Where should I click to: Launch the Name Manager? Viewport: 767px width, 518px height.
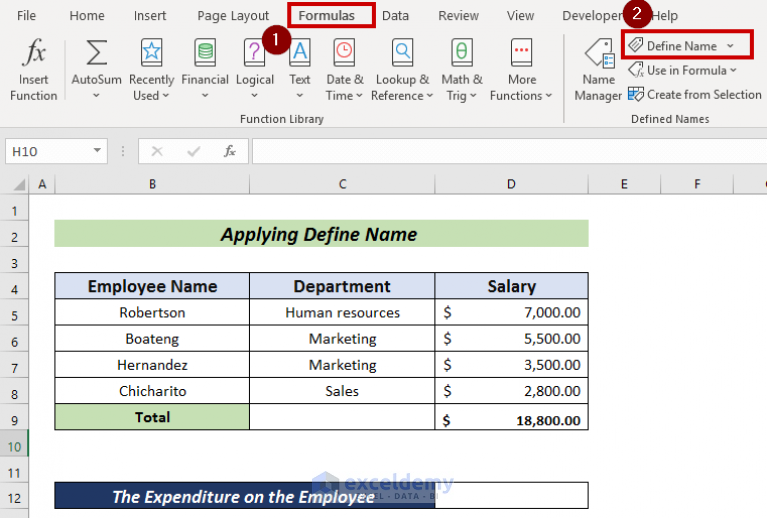click(x=598, y=69)
